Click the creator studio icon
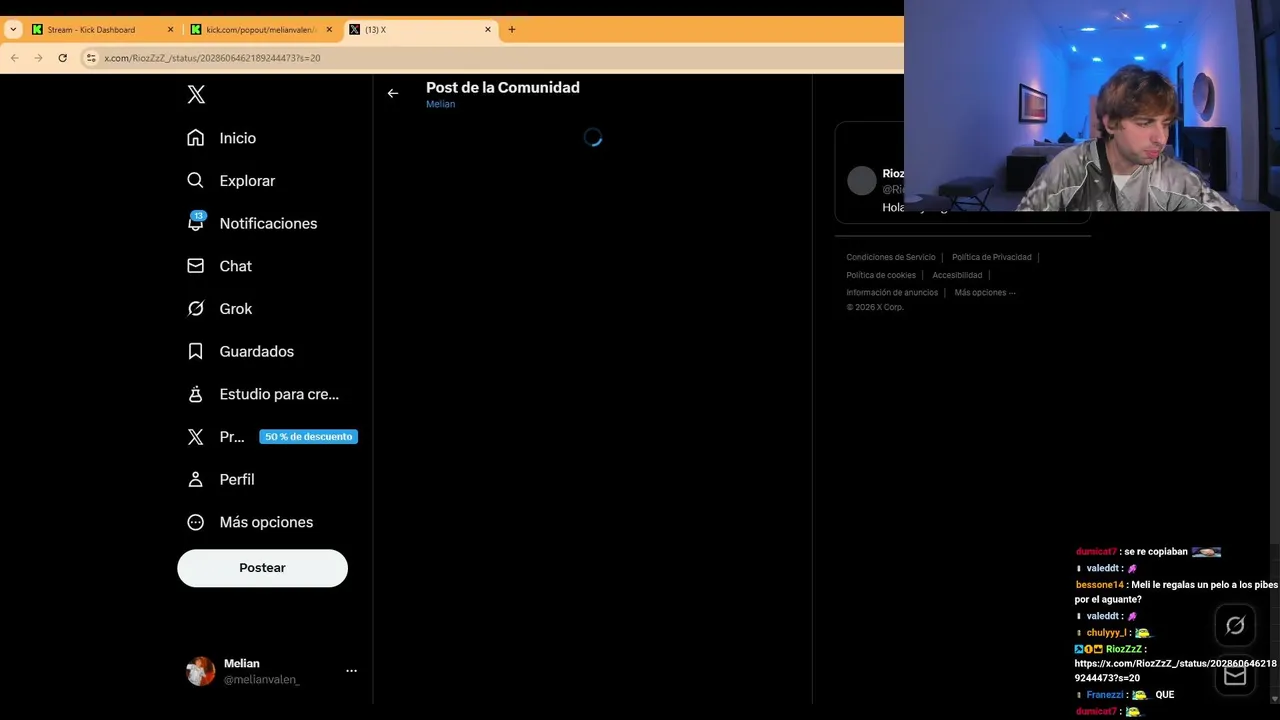 tap(196, 394)
